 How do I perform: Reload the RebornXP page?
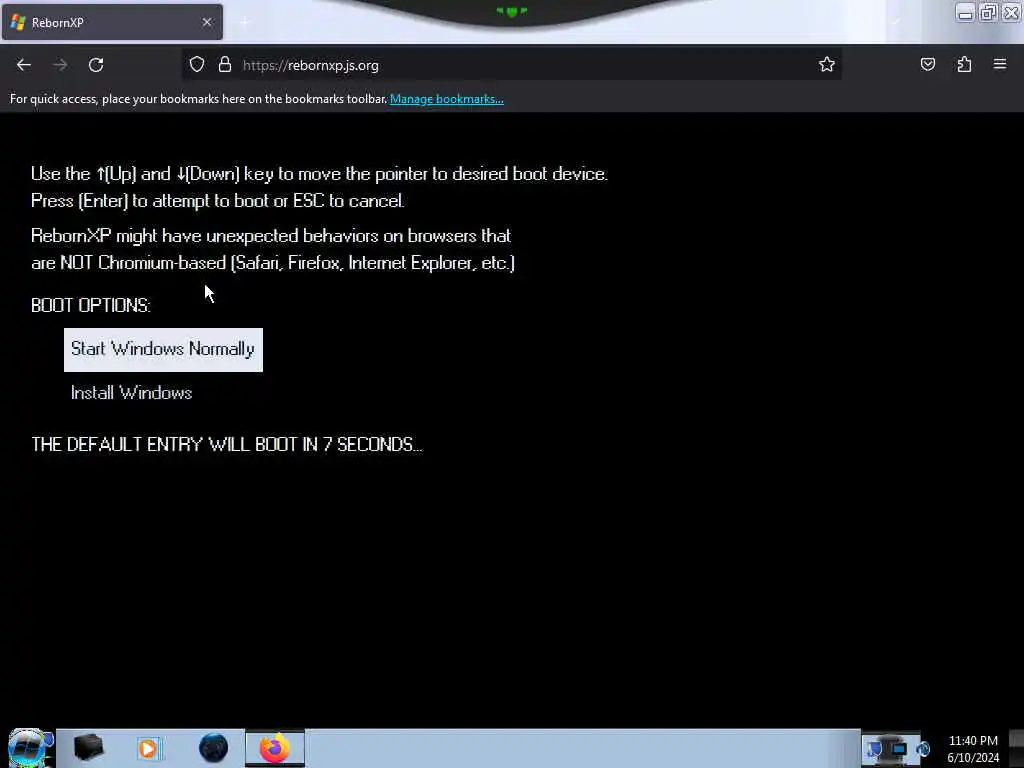tap(96, 65)
